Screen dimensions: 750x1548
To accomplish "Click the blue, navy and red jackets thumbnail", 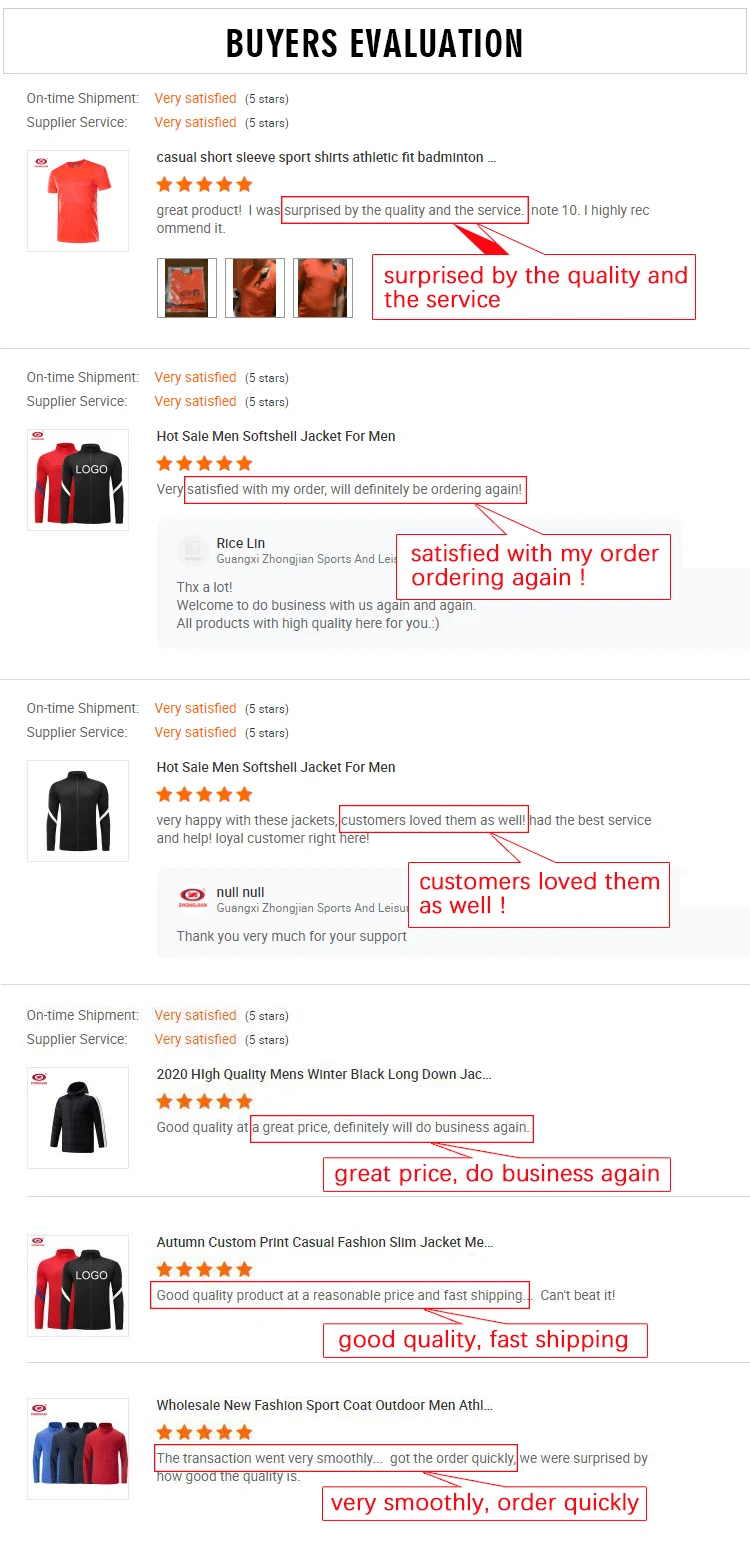I will (78, 1448).
